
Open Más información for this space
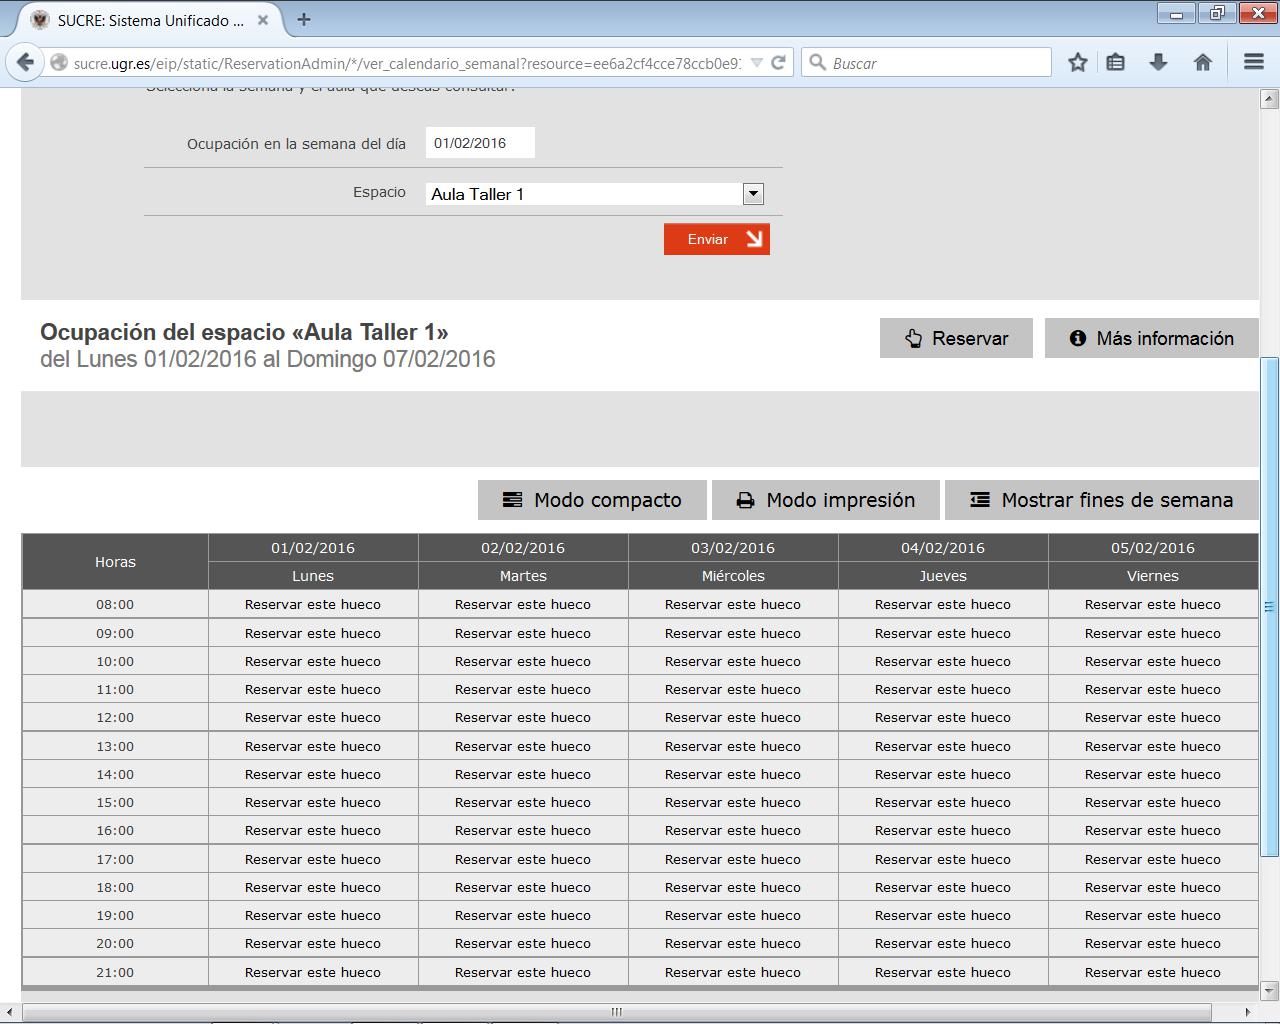(x=1151, y=338)
